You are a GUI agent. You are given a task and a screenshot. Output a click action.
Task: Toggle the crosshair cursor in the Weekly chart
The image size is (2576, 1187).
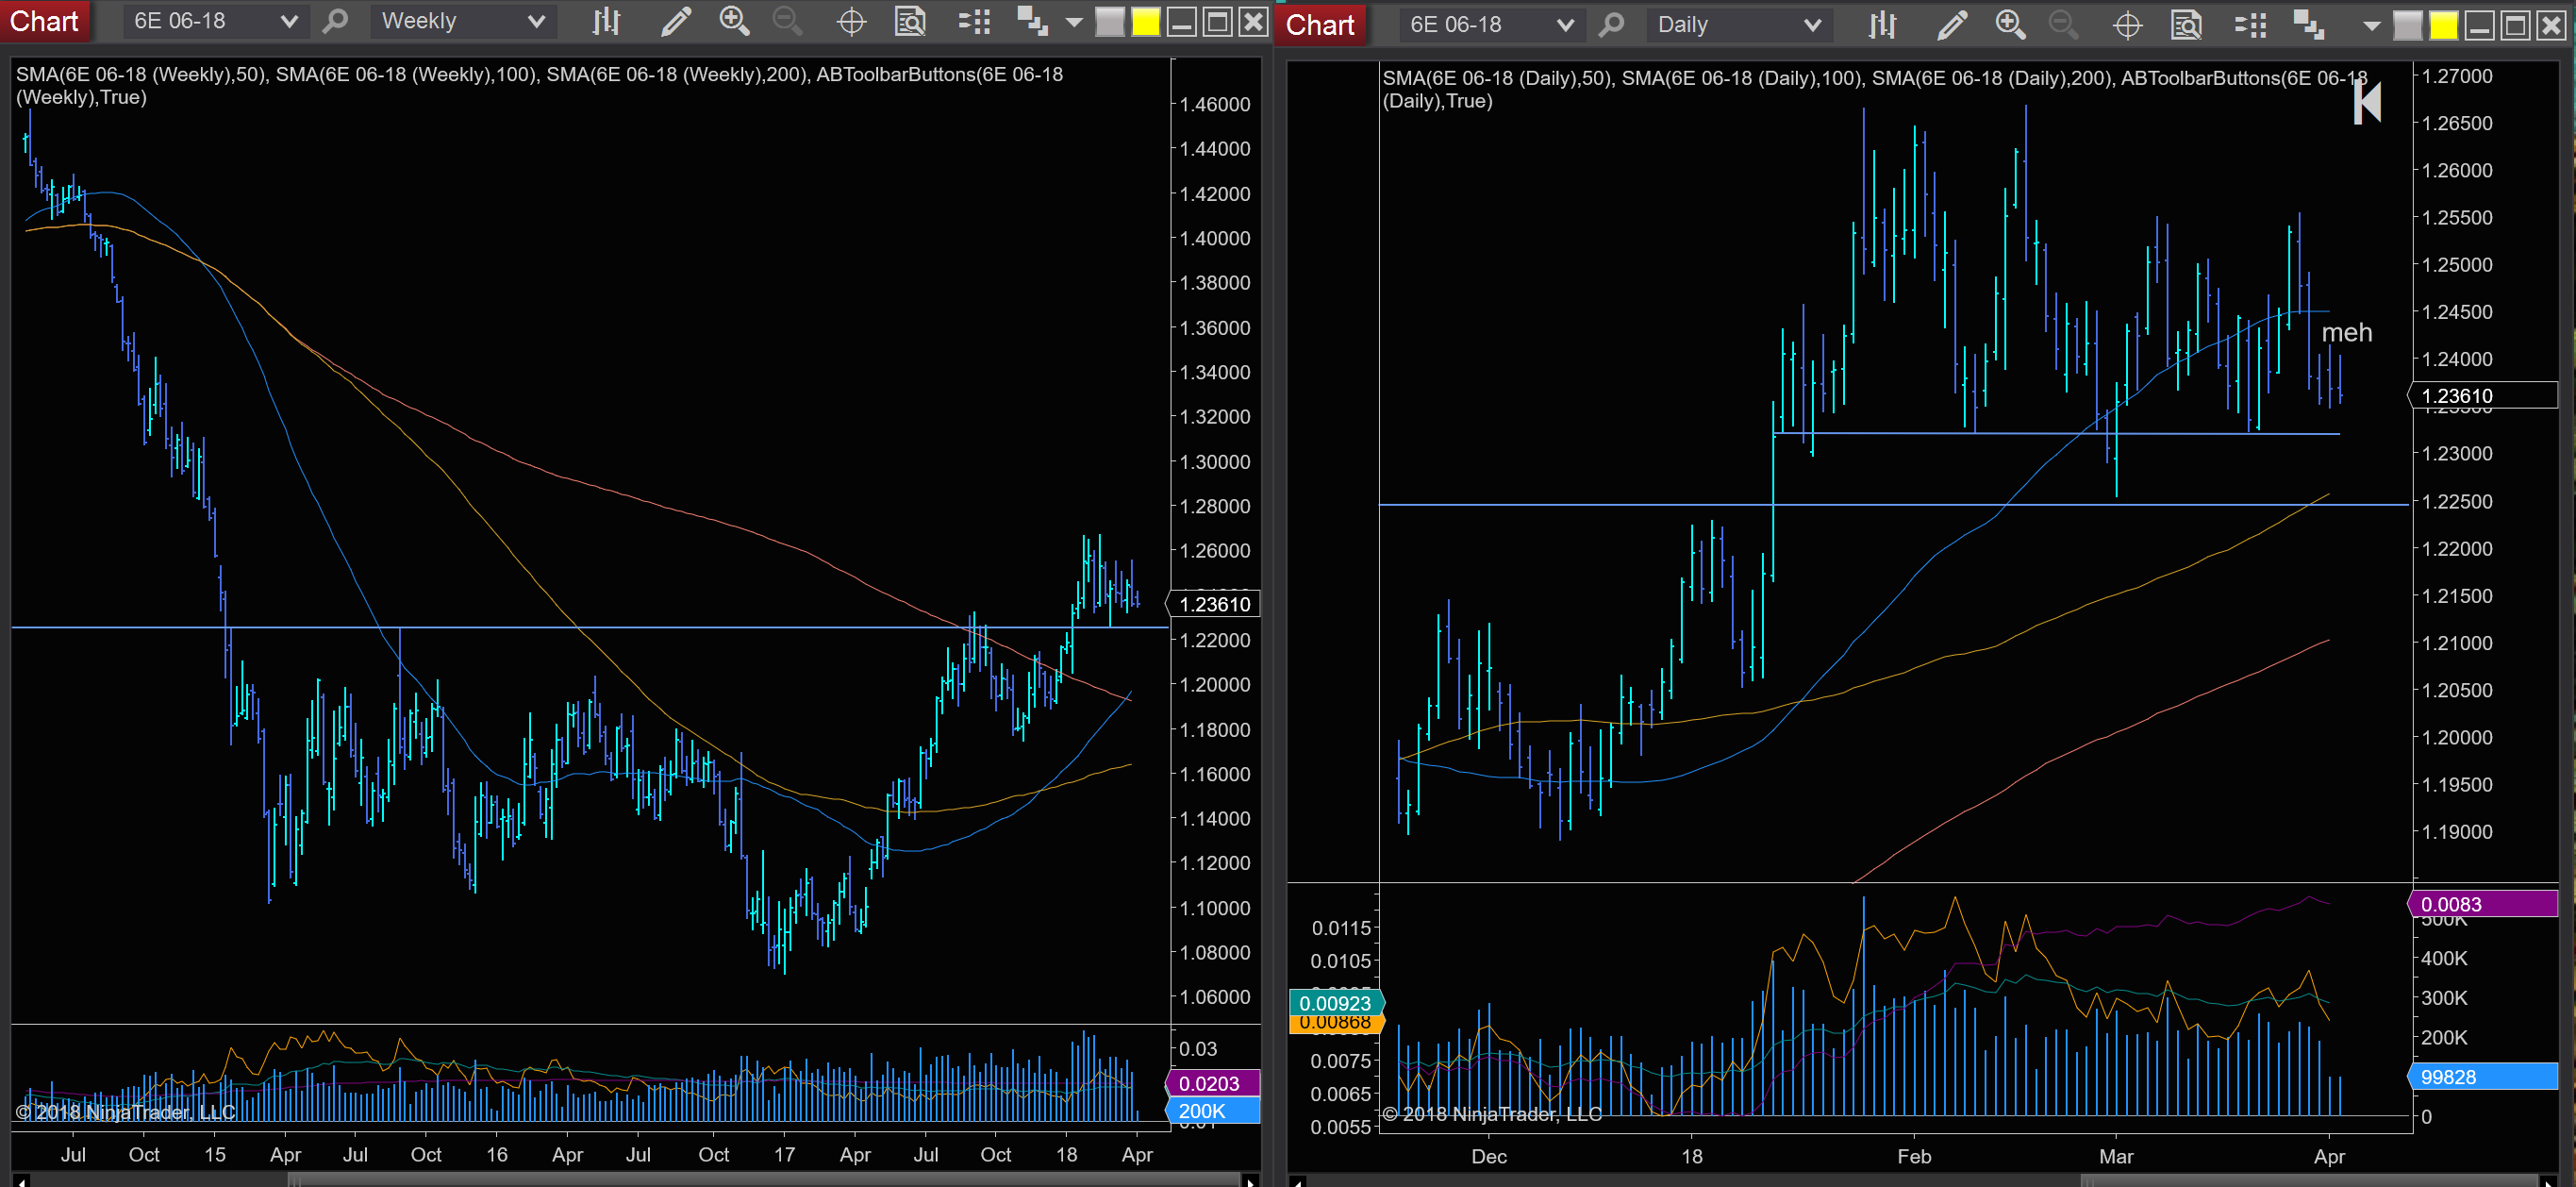[x=851, y=21]
